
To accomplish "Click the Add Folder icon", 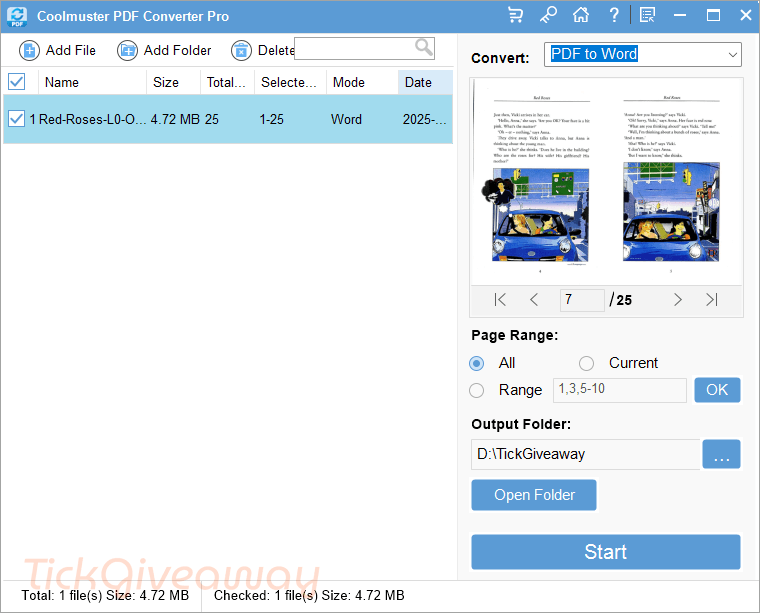I will (x=127, y=50).
